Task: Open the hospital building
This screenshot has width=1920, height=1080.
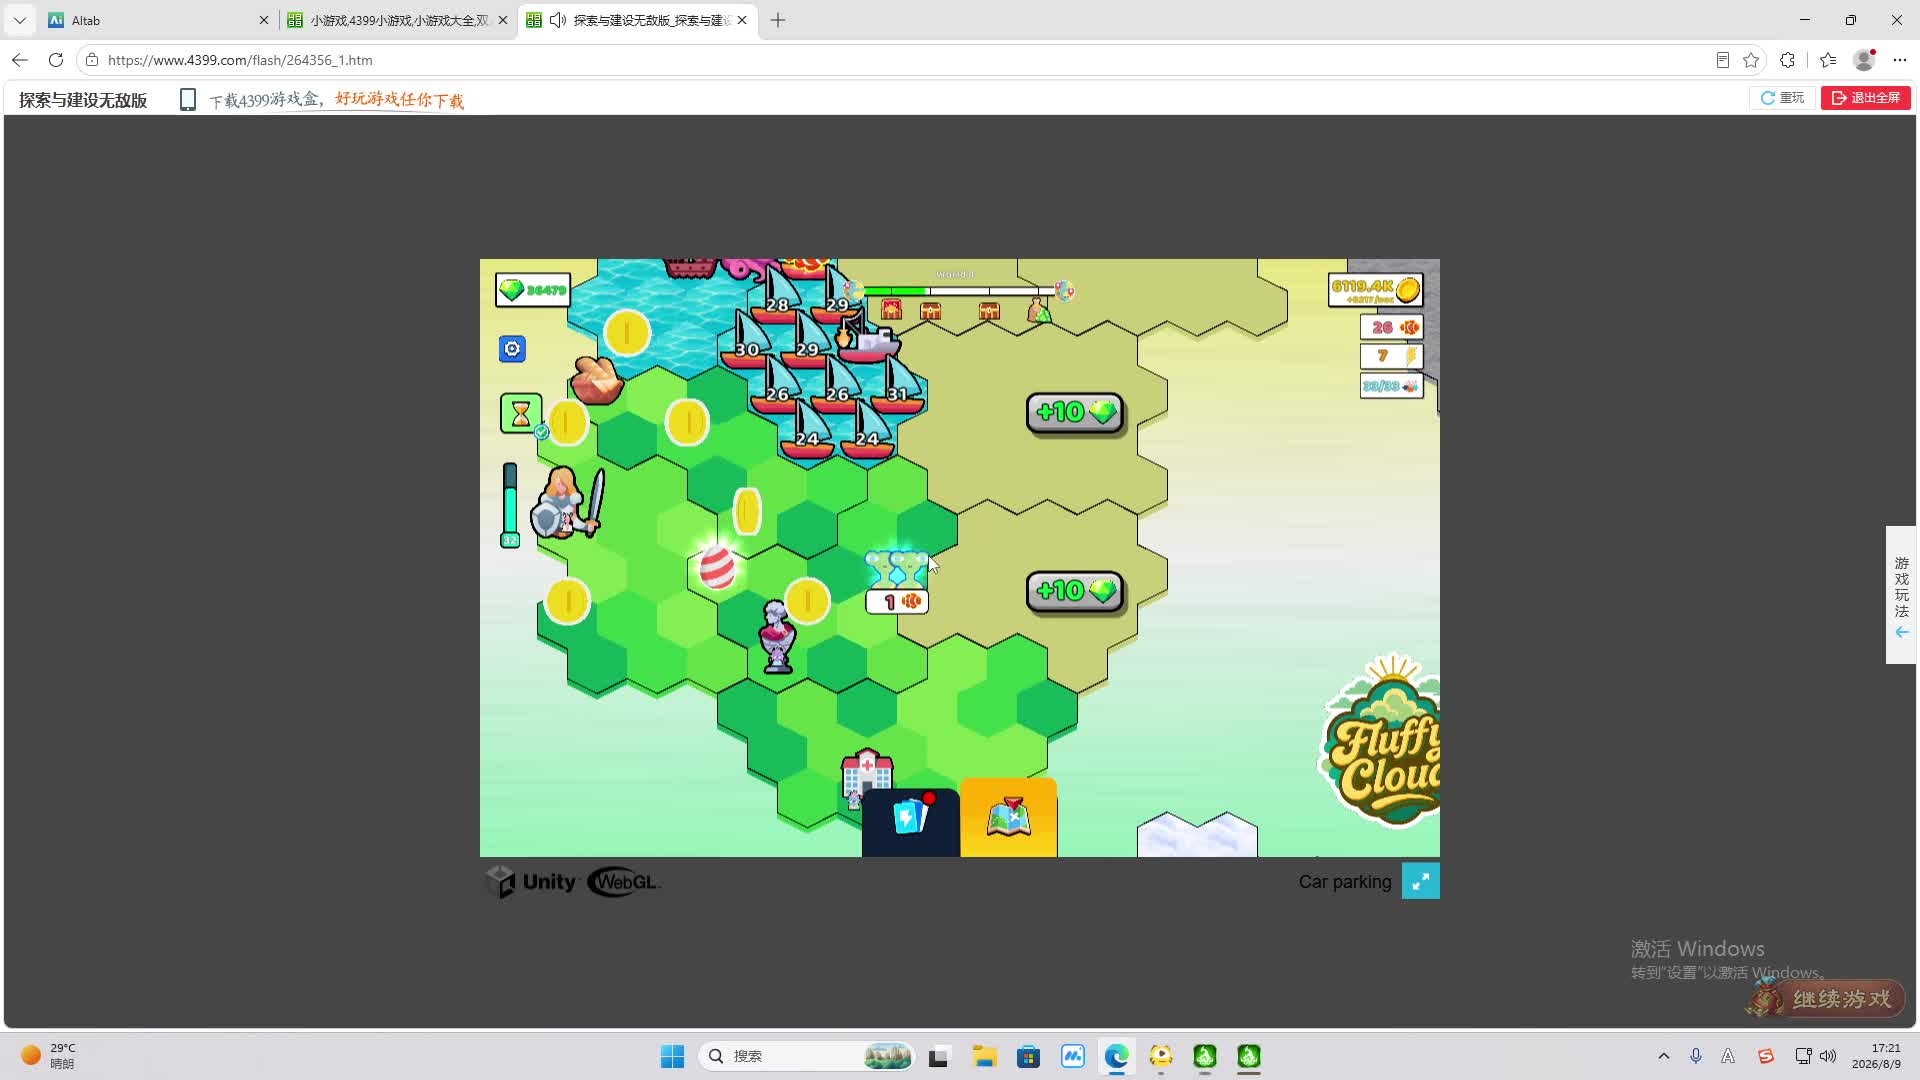Action: pos(866,773)
